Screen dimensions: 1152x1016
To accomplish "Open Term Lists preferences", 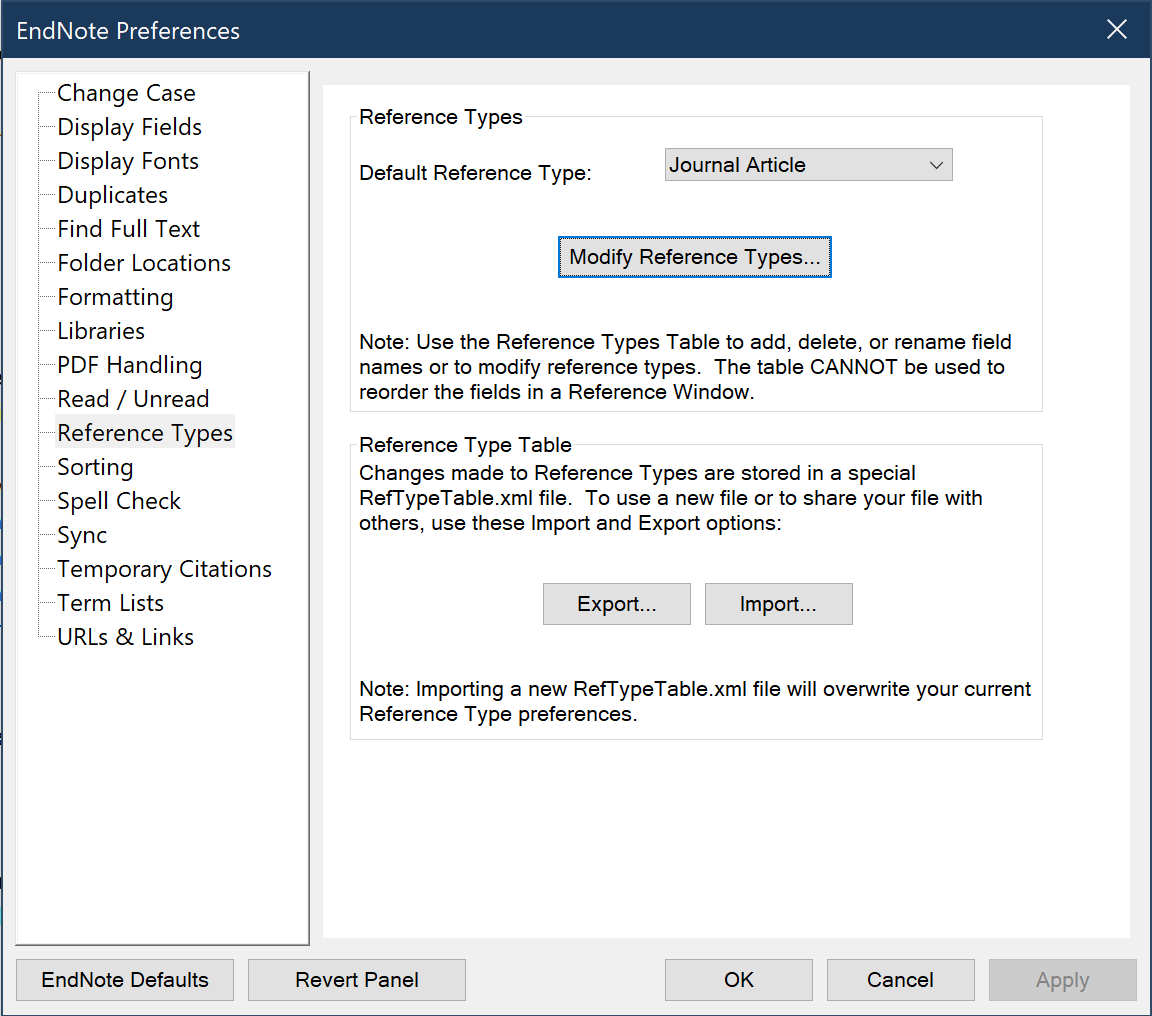I will 110,602.
